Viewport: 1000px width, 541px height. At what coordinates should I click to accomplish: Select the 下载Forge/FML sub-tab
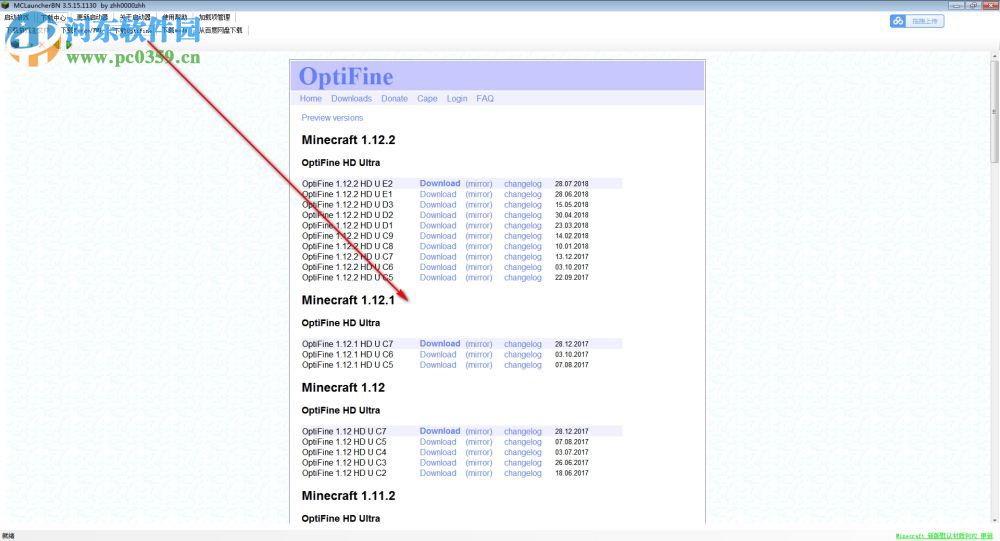[81, 30]
